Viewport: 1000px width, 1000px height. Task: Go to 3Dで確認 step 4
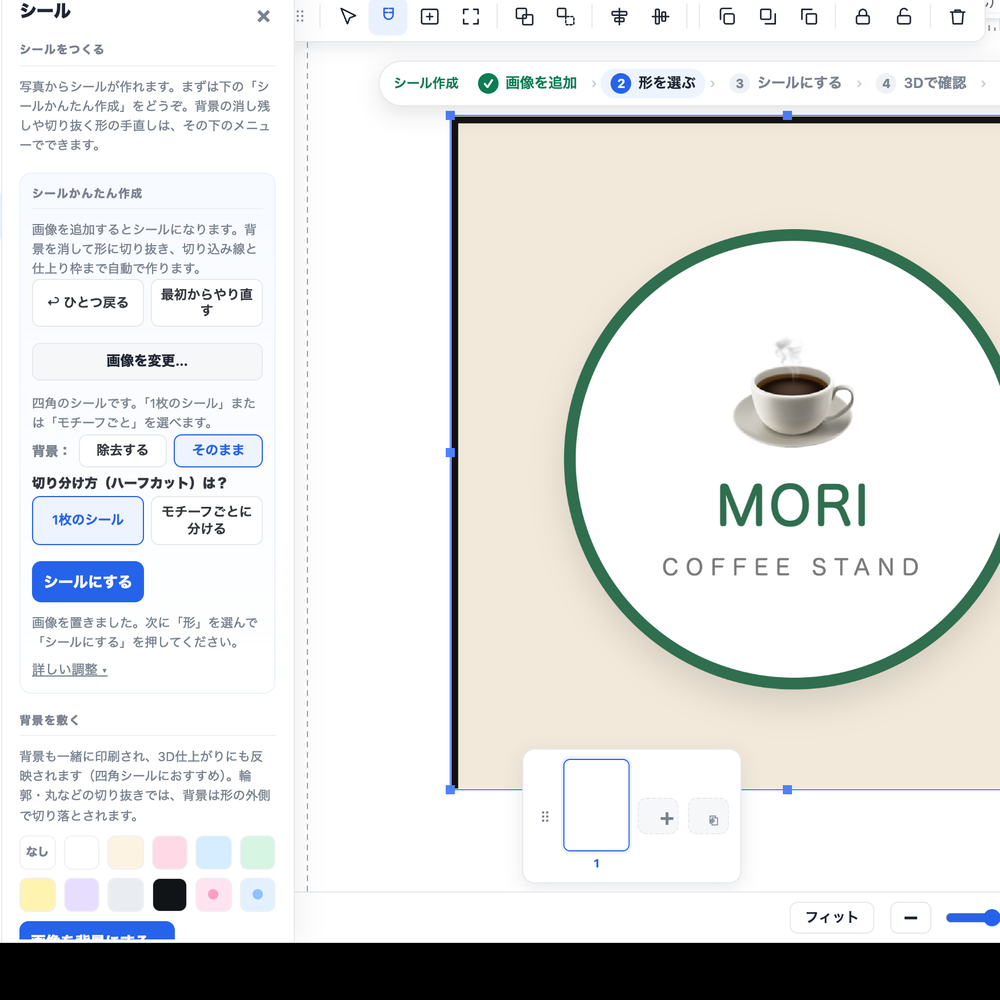[922, 83]
